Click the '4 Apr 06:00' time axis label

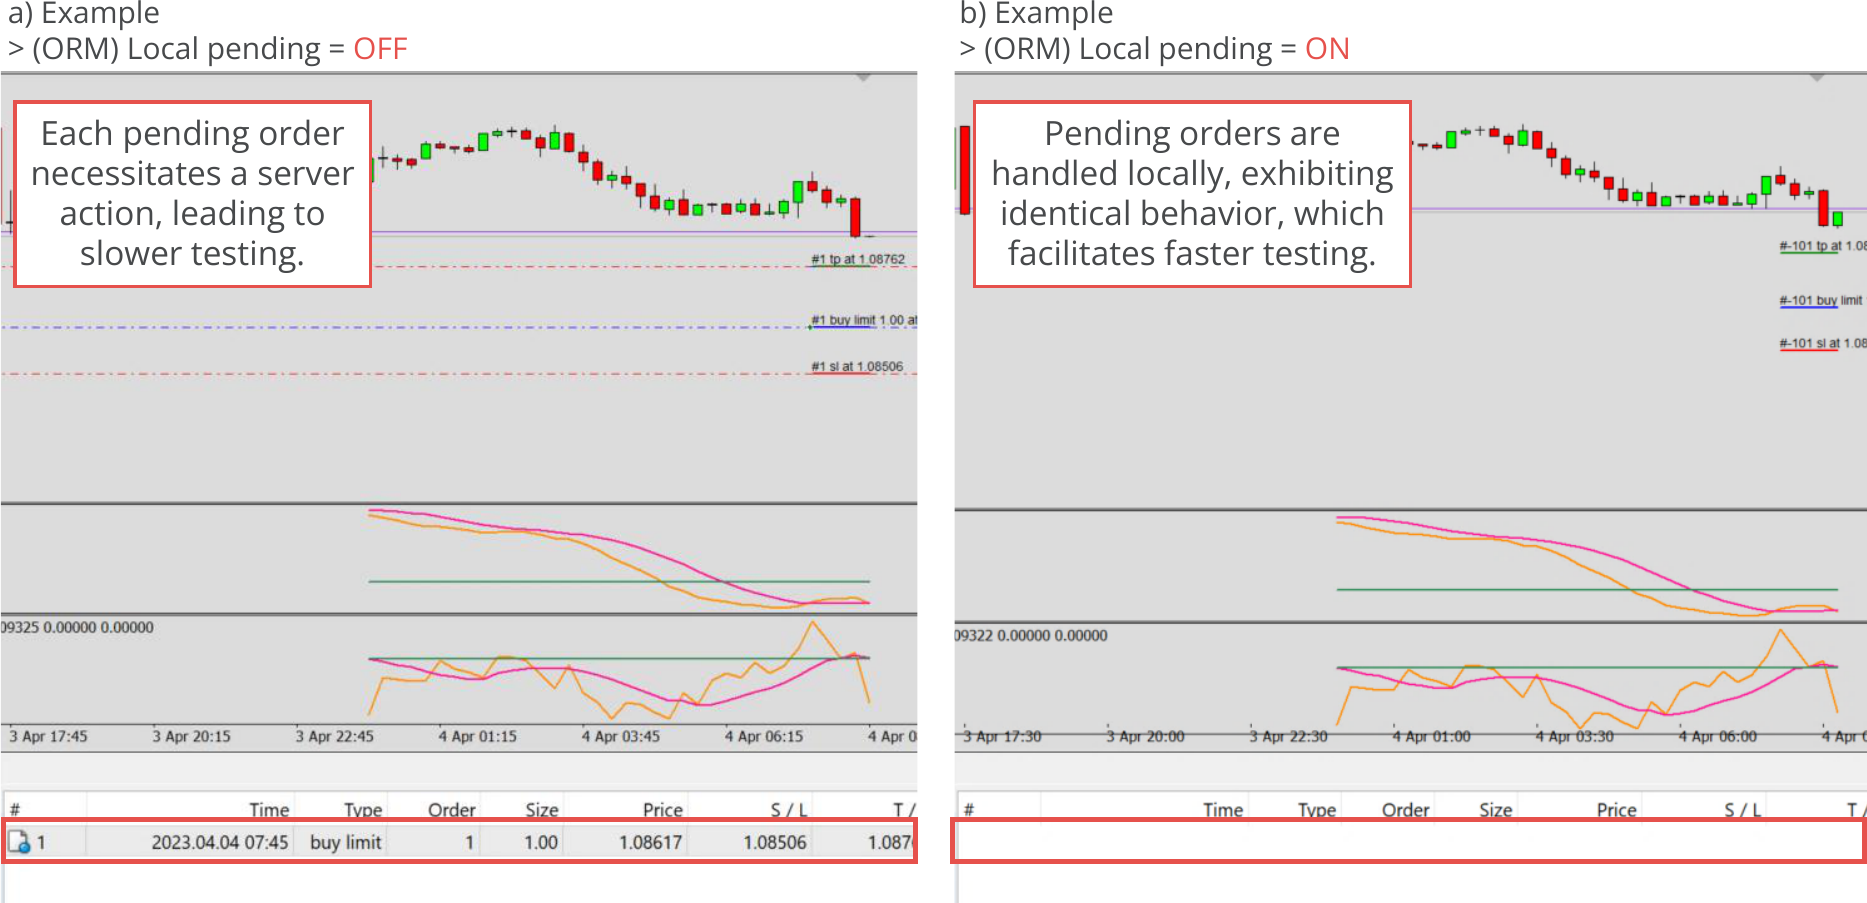[x=1718, y=736]
